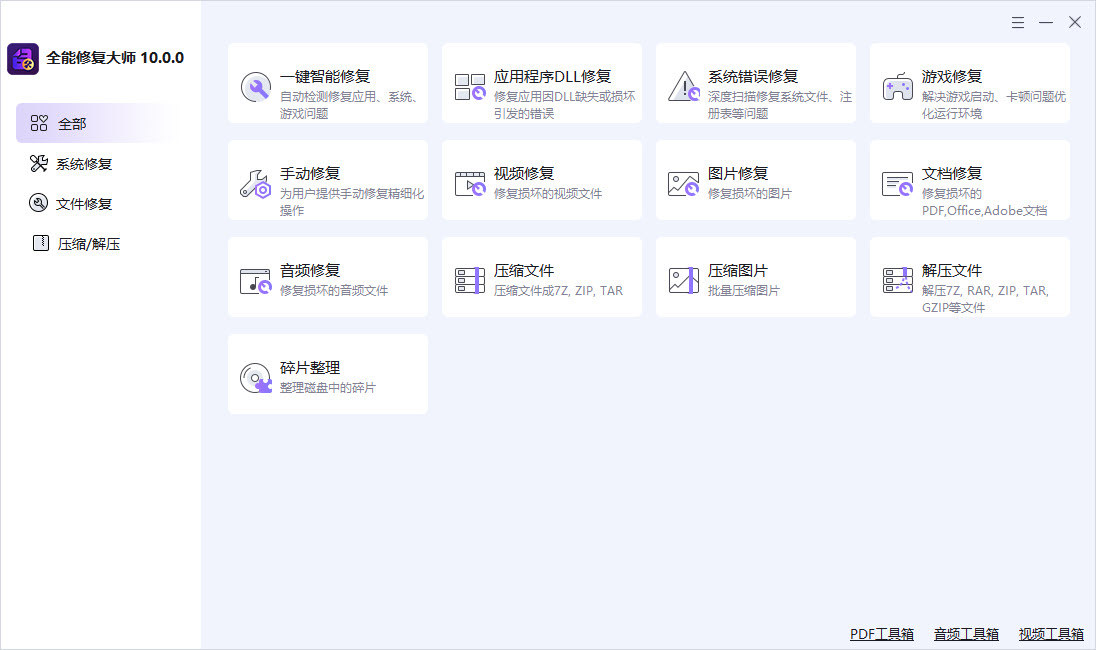Click the 视频修复 clapperboard icon
Image resolution: width=1096 pixels, height=650 pixels.
(470, 185)
